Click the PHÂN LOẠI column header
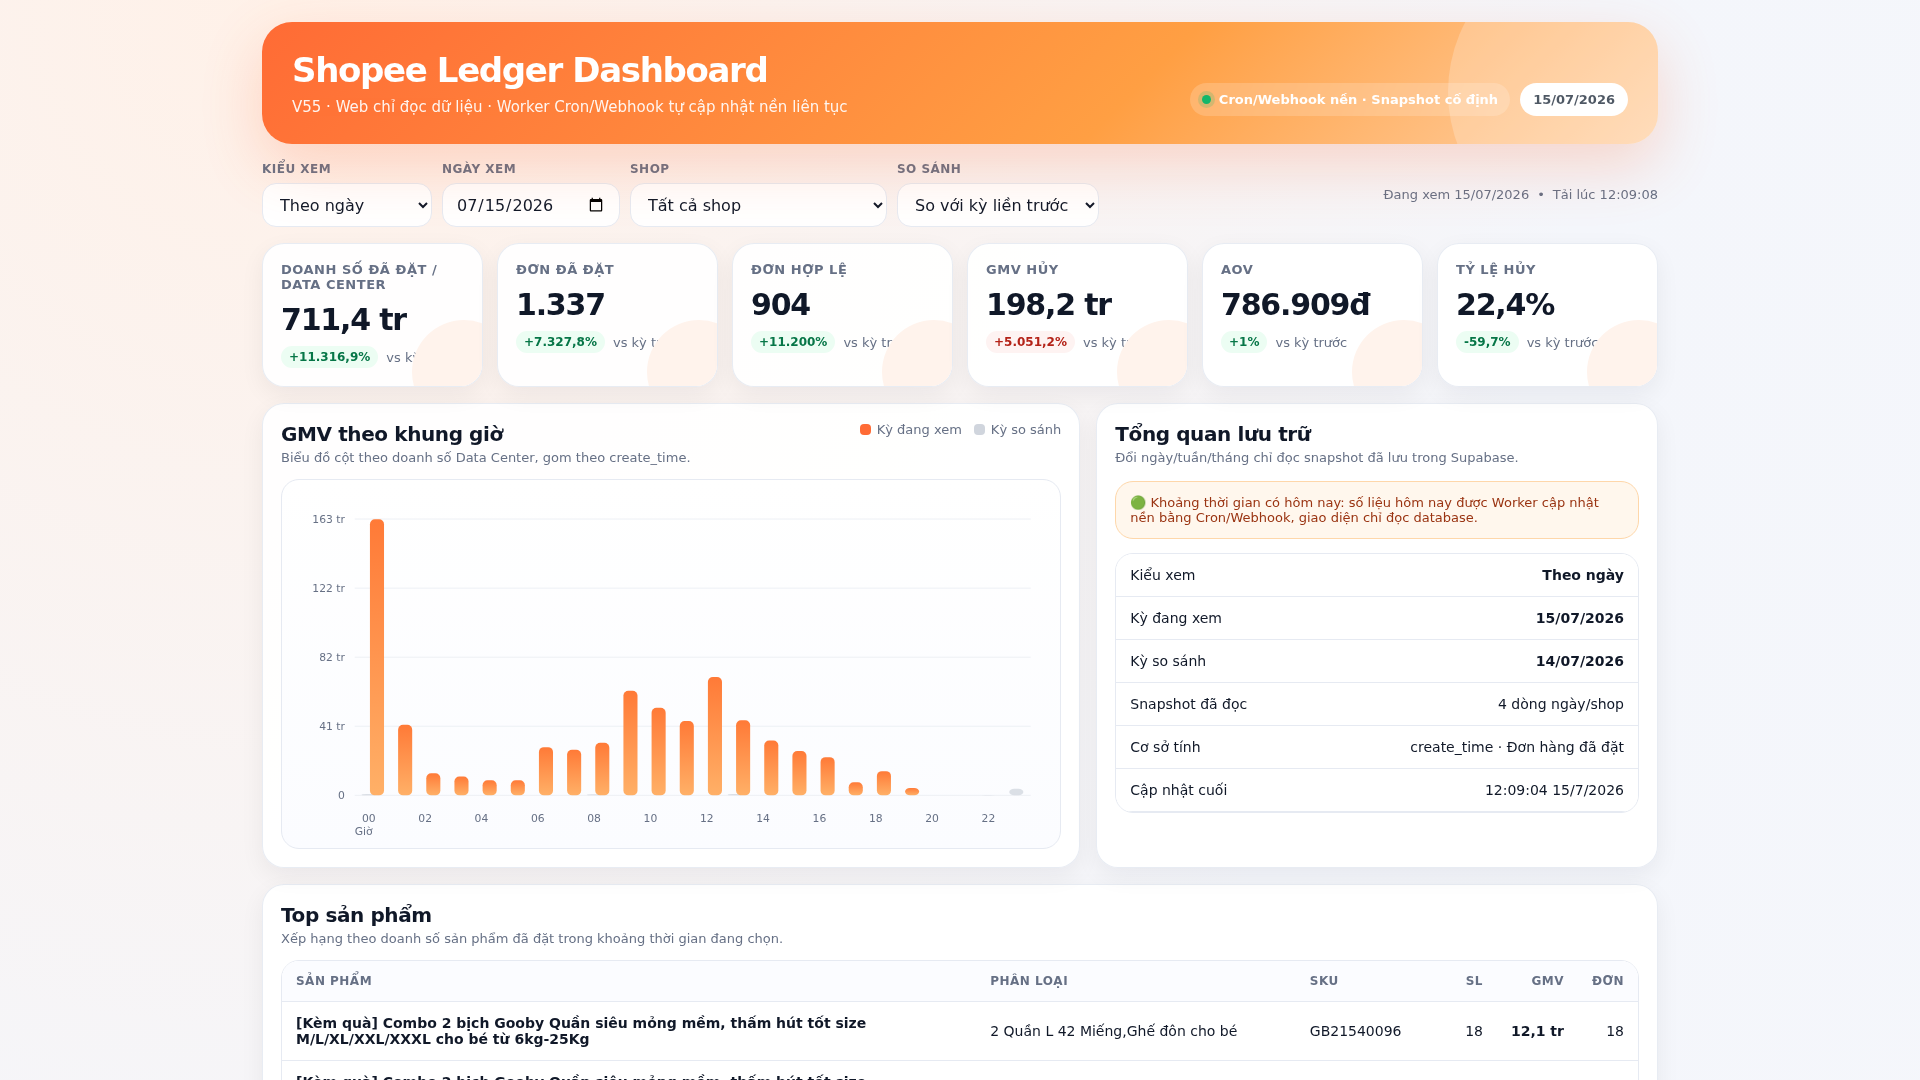The width and height of the screenshot is (1920, 1080). [1029, 981]
